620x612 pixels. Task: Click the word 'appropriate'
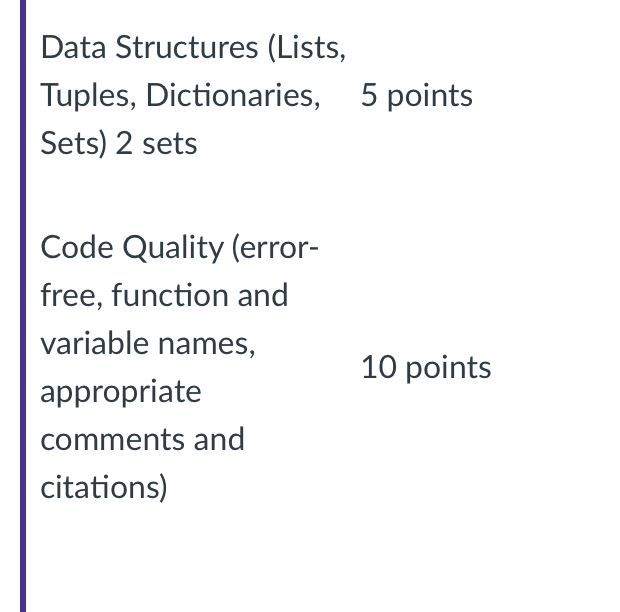(121, 393)
